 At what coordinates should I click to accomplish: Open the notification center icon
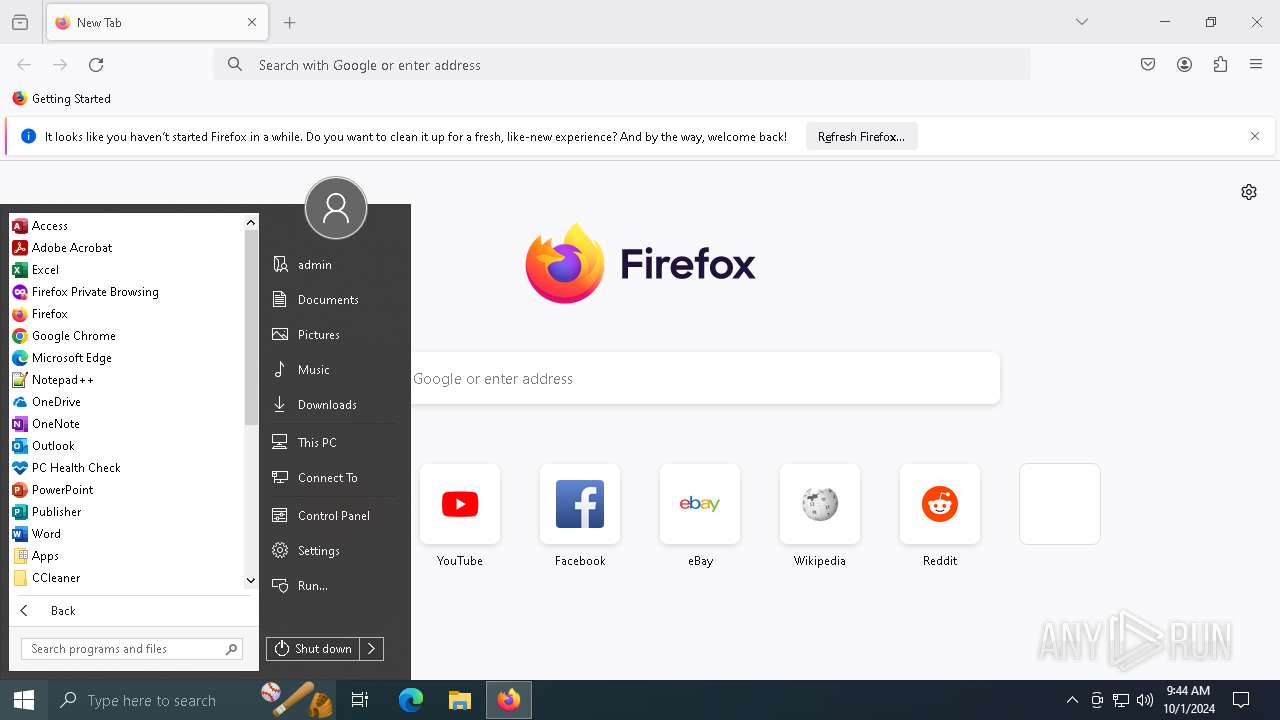click(x=1241, y=700)
